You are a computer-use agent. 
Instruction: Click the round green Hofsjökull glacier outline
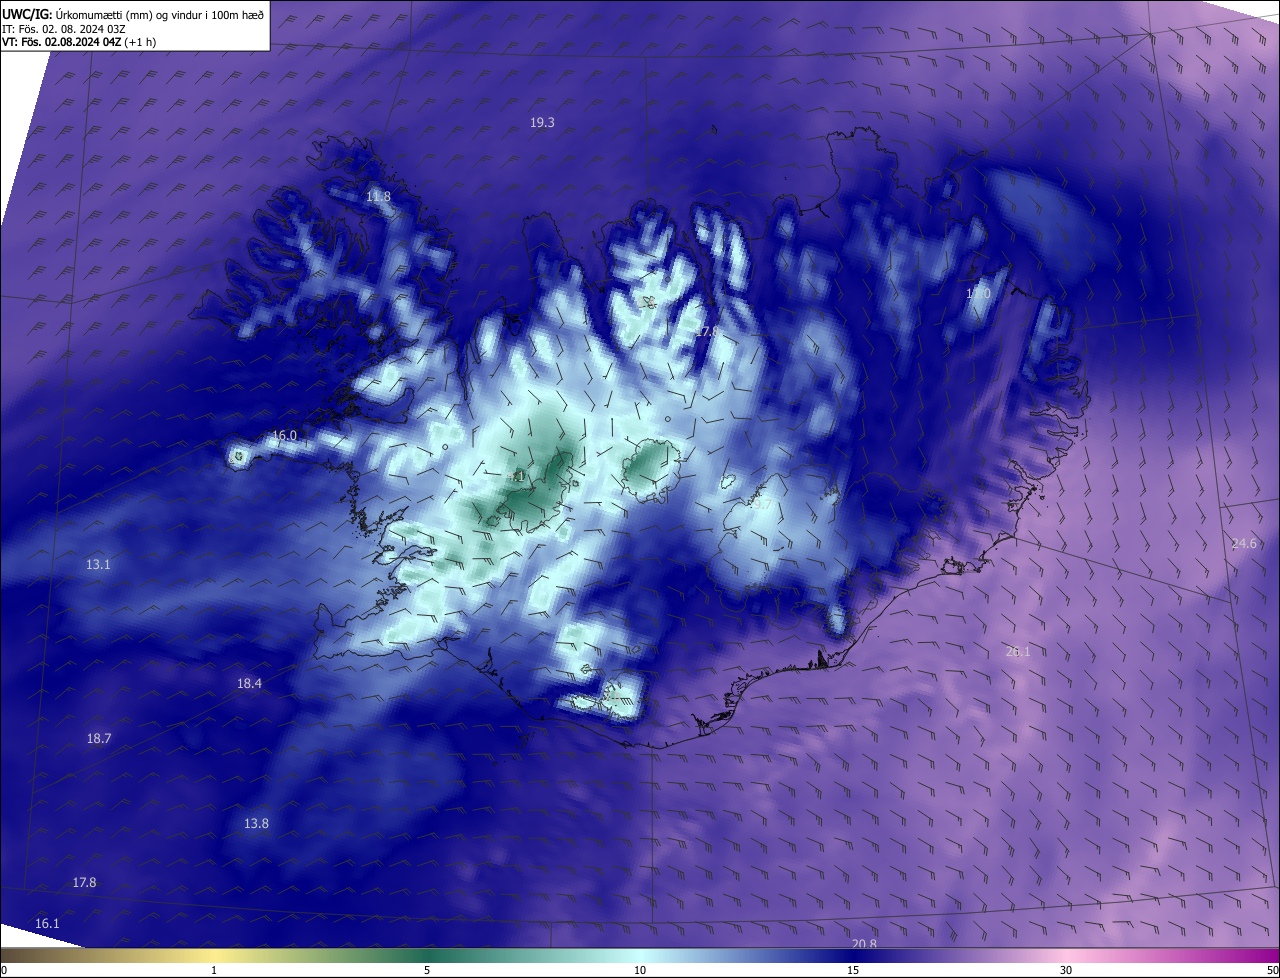click(652, 468)
